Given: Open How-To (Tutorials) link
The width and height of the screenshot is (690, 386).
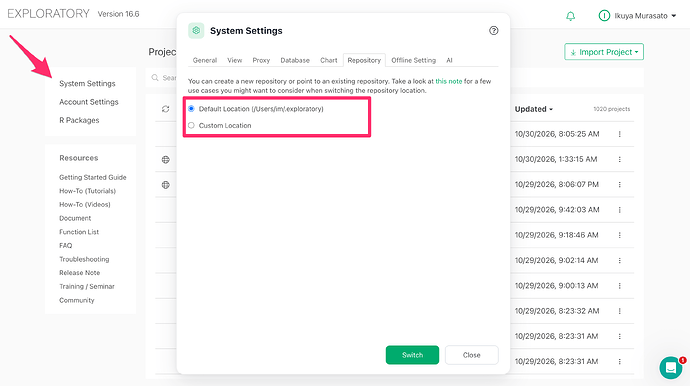Looking at the screenshot, I should [x=88, y=191].
